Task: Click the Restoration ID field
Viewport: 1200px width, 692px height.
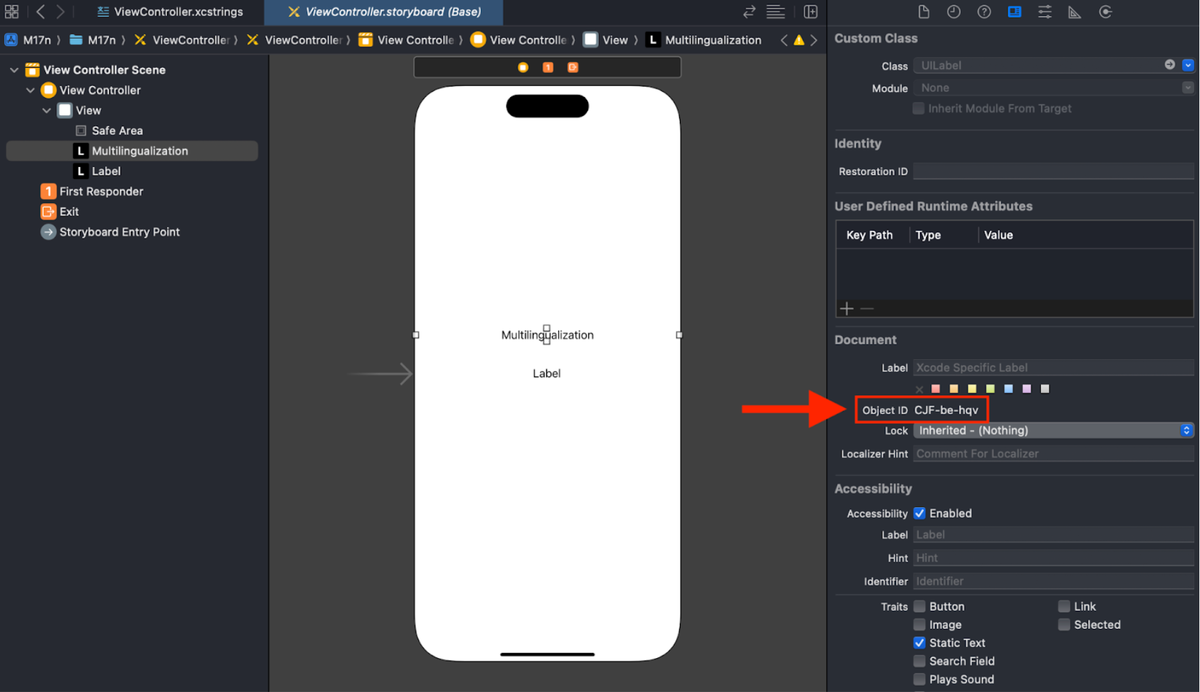Action: click(x=1054, y=171)
